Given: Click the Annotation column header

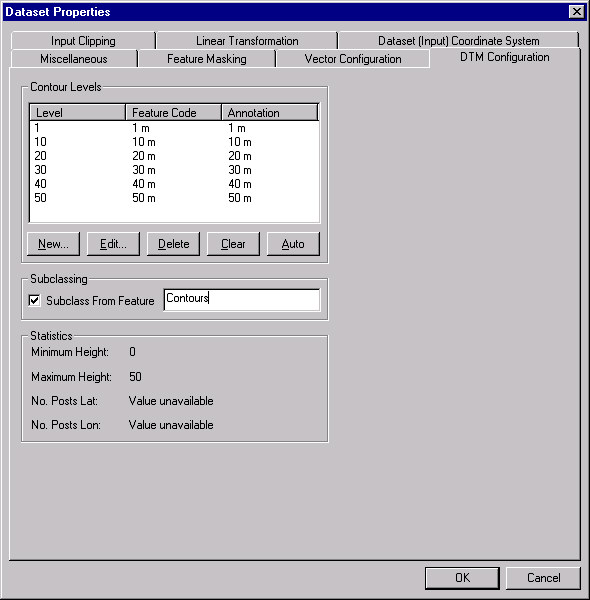Looking at the screenshot, I should pos(270,112).
